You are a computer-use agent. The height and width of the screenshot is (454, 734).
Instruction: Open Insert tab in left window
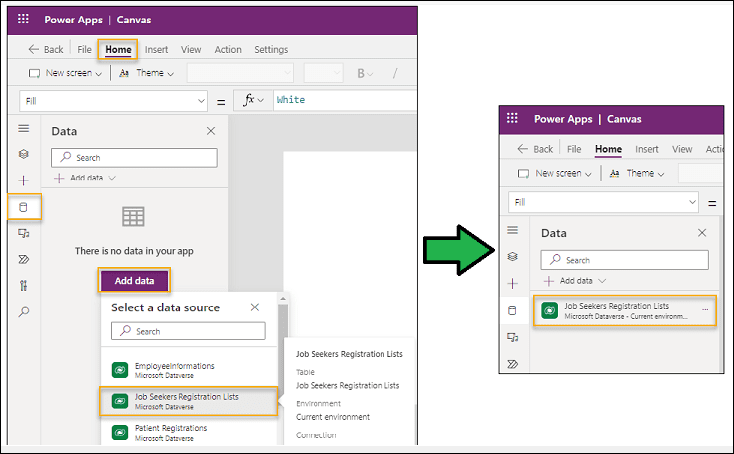click(156, 49)
